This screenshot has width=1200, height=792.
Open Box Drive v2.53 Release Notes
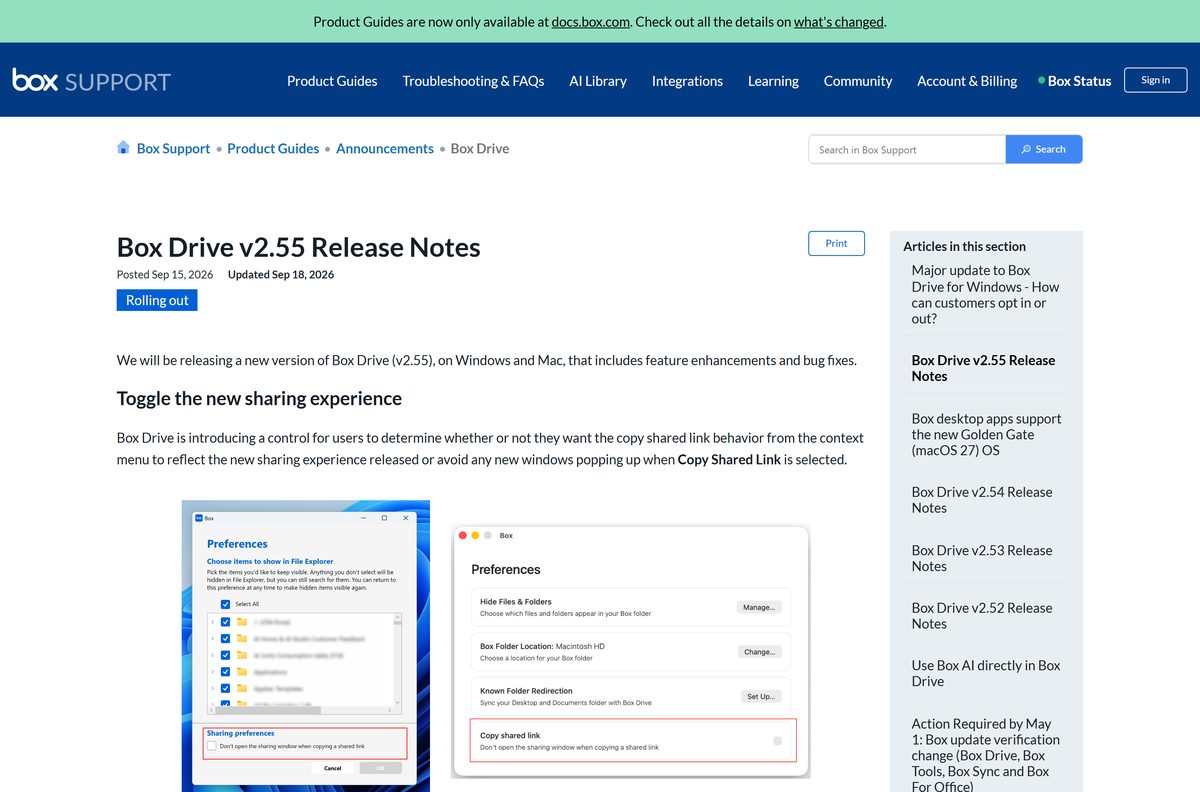point(982,558)
